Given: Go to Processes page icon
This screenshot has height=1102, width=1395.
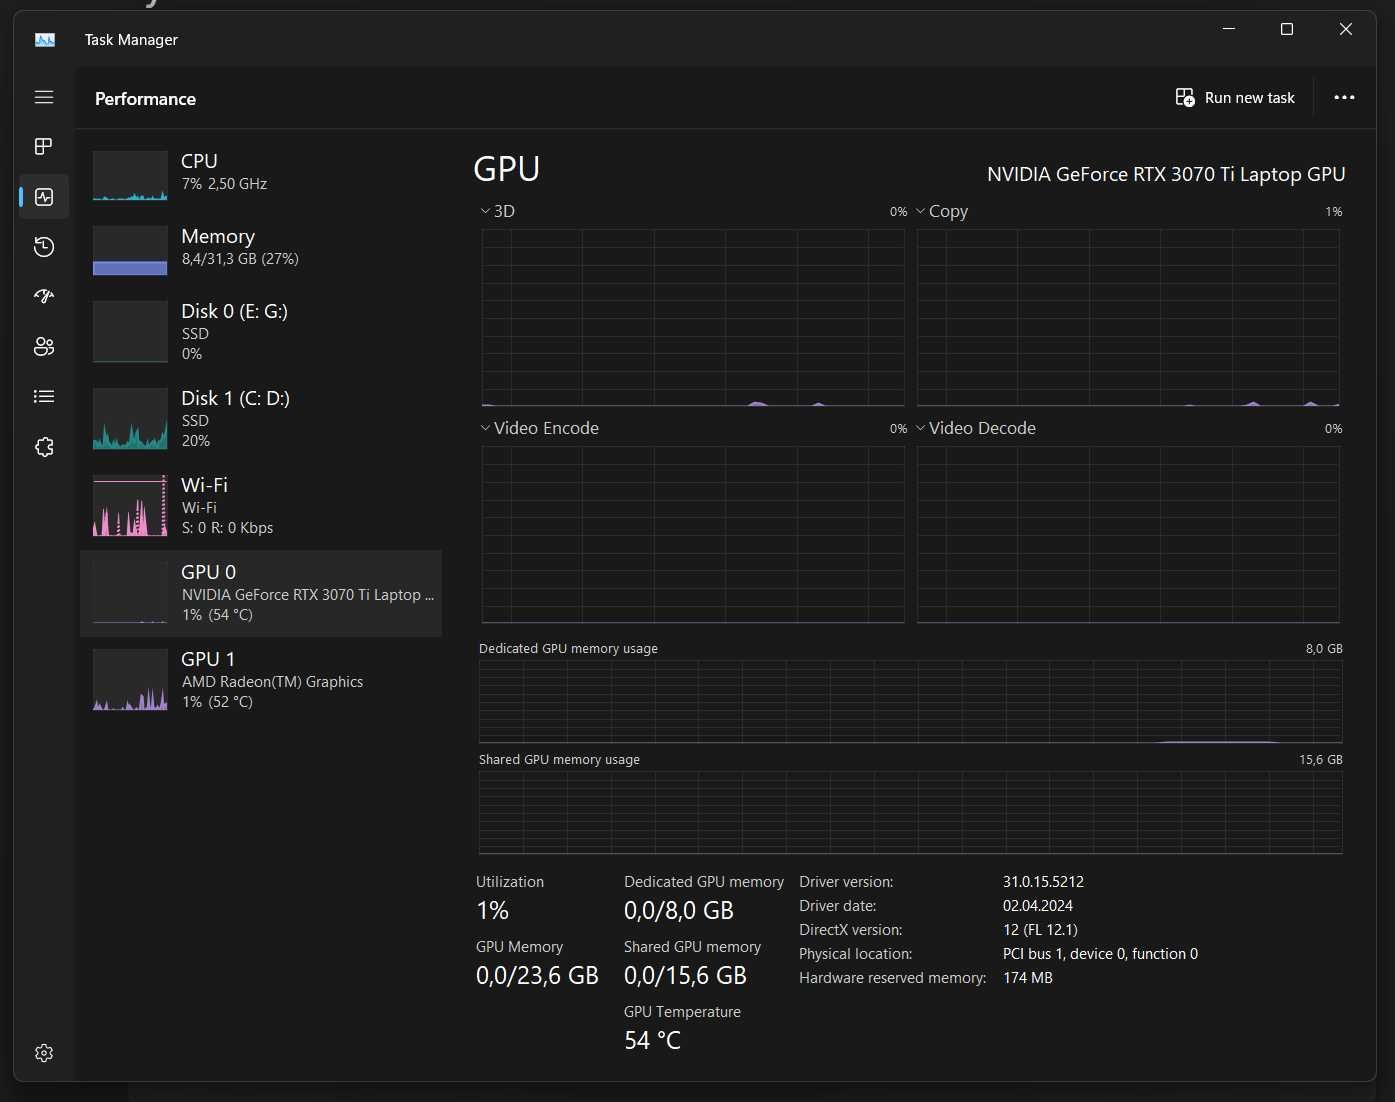Looking at the screenshot, I should pos(44,146).
